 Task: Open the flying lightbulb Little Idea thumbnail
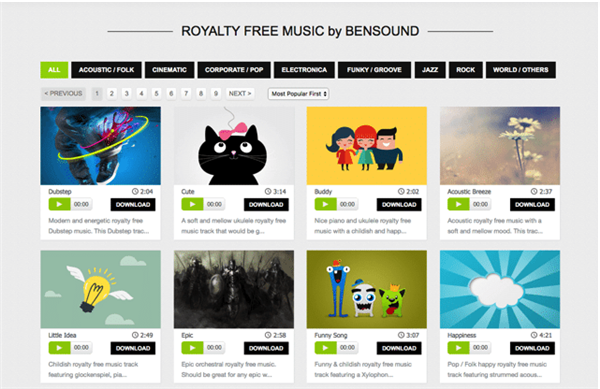pyautogui.click(x=101, y=289)
